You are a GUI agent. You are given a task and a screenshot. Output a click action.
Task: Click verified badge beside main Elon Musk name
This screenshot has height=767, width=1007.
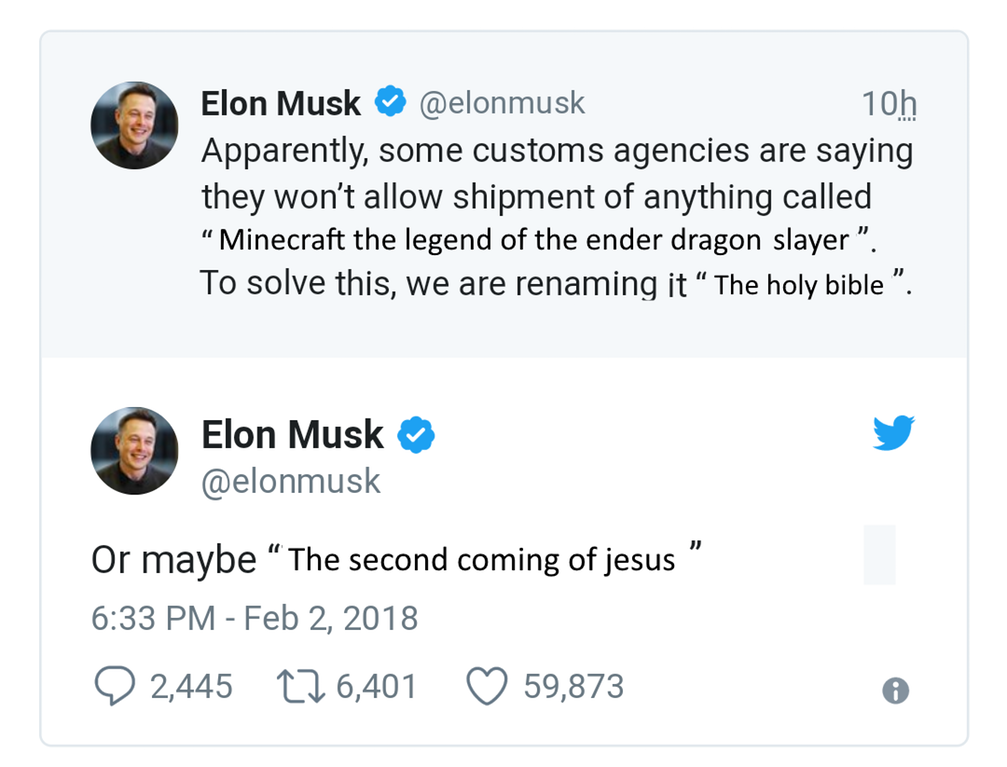(416, 435)
